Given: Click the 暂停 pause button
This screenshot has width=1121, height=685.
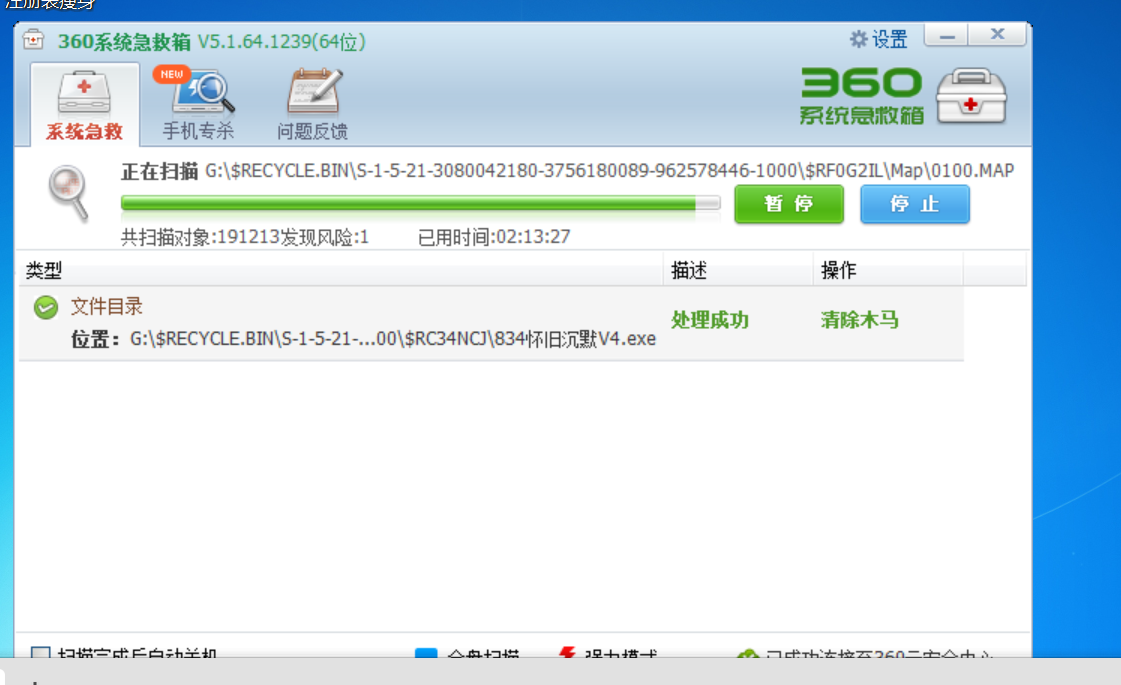Looking at the screenshot, I should (789, 204).
